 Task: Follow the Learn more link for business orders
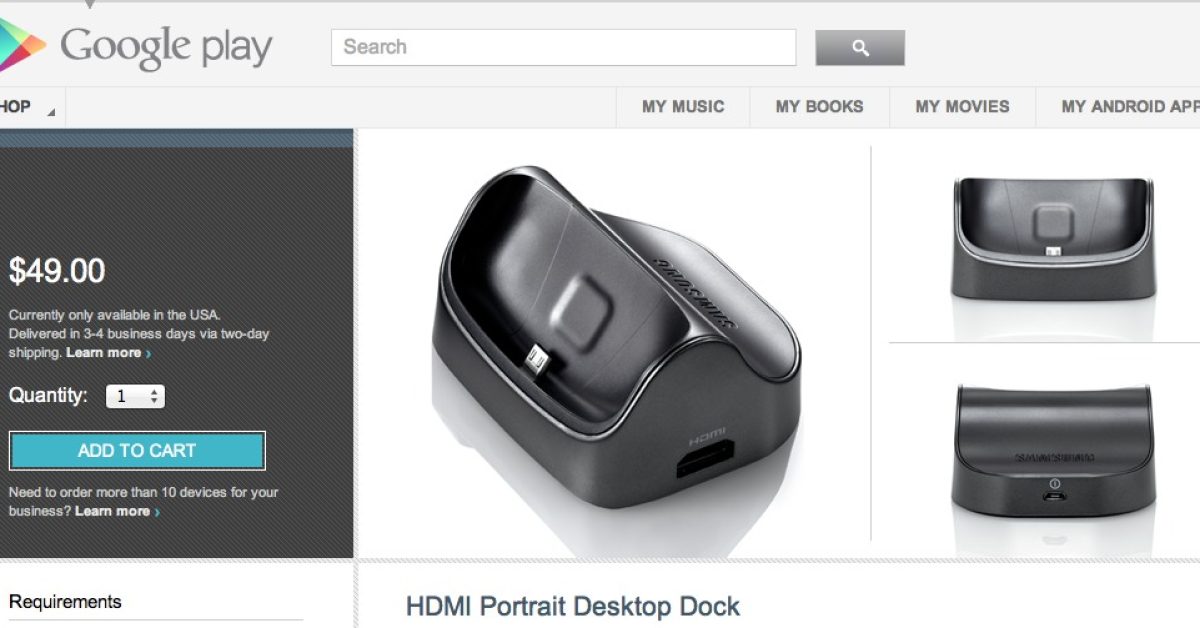coord(112,511)
